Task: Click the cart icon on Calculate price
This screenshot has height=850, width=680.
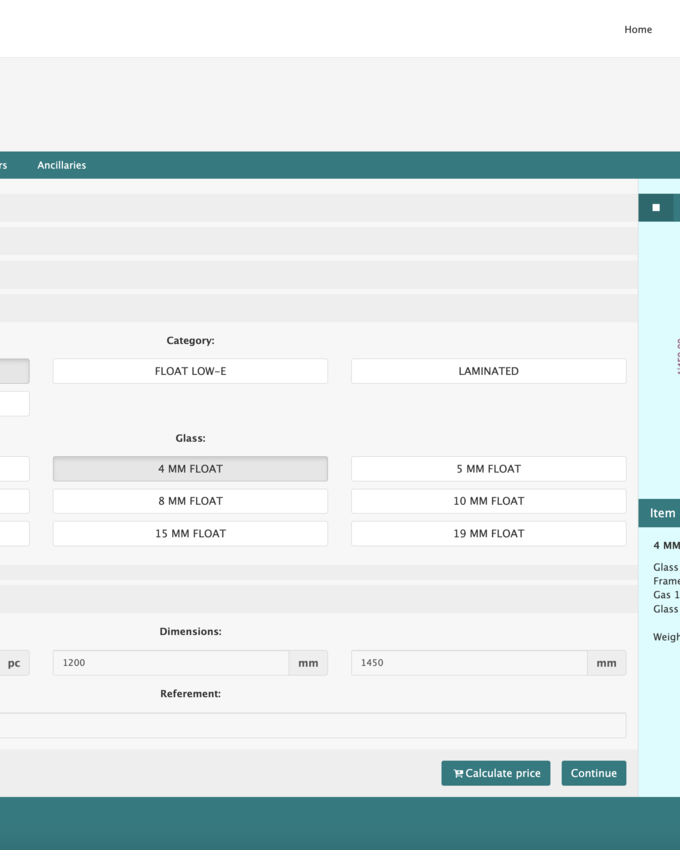Action: (x=458, y=773)
